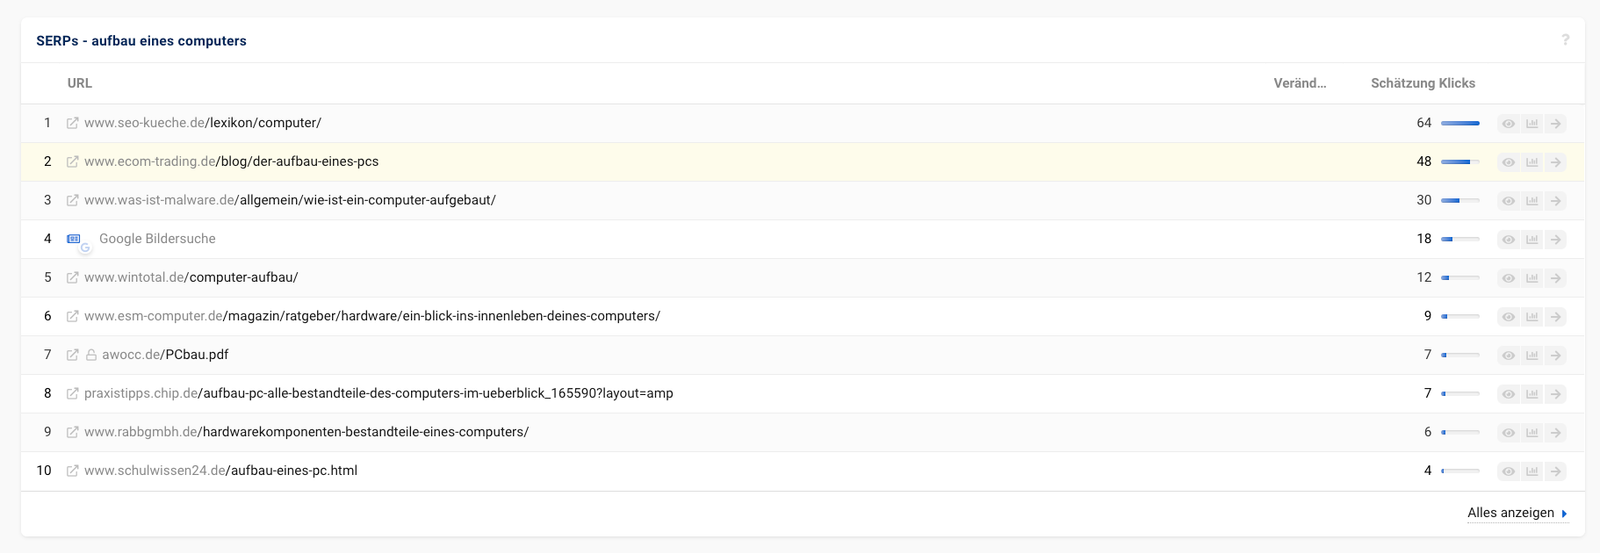Show chart for schulwissen24.de row
1600x553 pixels.
1532,472
